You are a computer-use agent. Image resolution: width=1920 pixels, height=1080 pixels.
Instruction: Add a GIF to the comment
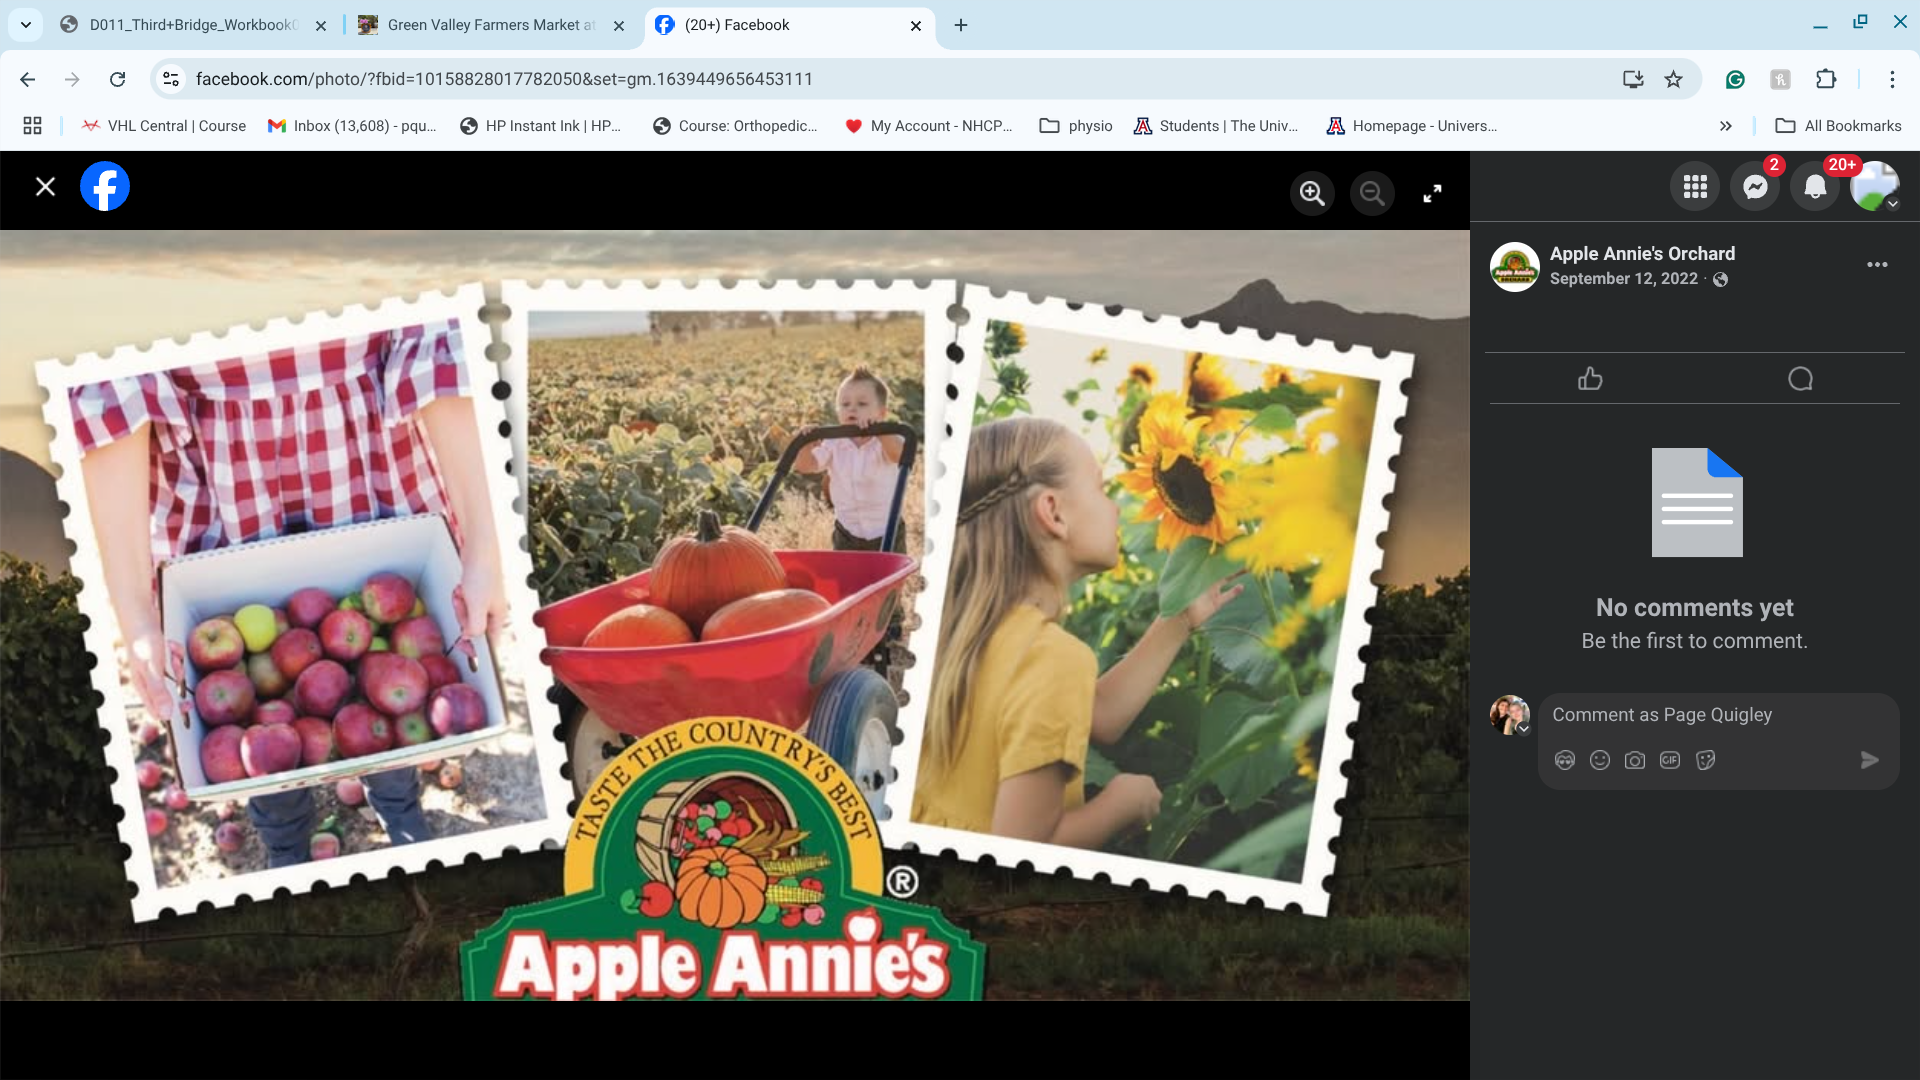pyautogui.click(x=1670, y=761)
